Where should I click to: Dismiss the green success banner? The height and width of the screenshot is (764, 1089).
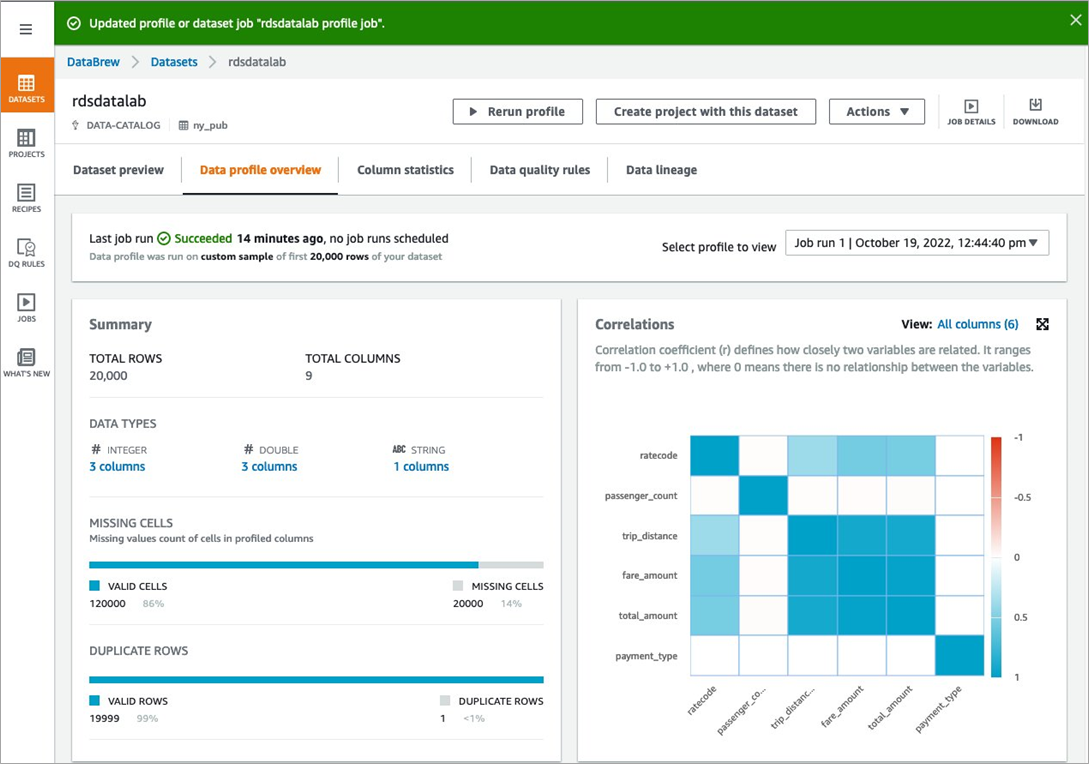[1076, 20]
